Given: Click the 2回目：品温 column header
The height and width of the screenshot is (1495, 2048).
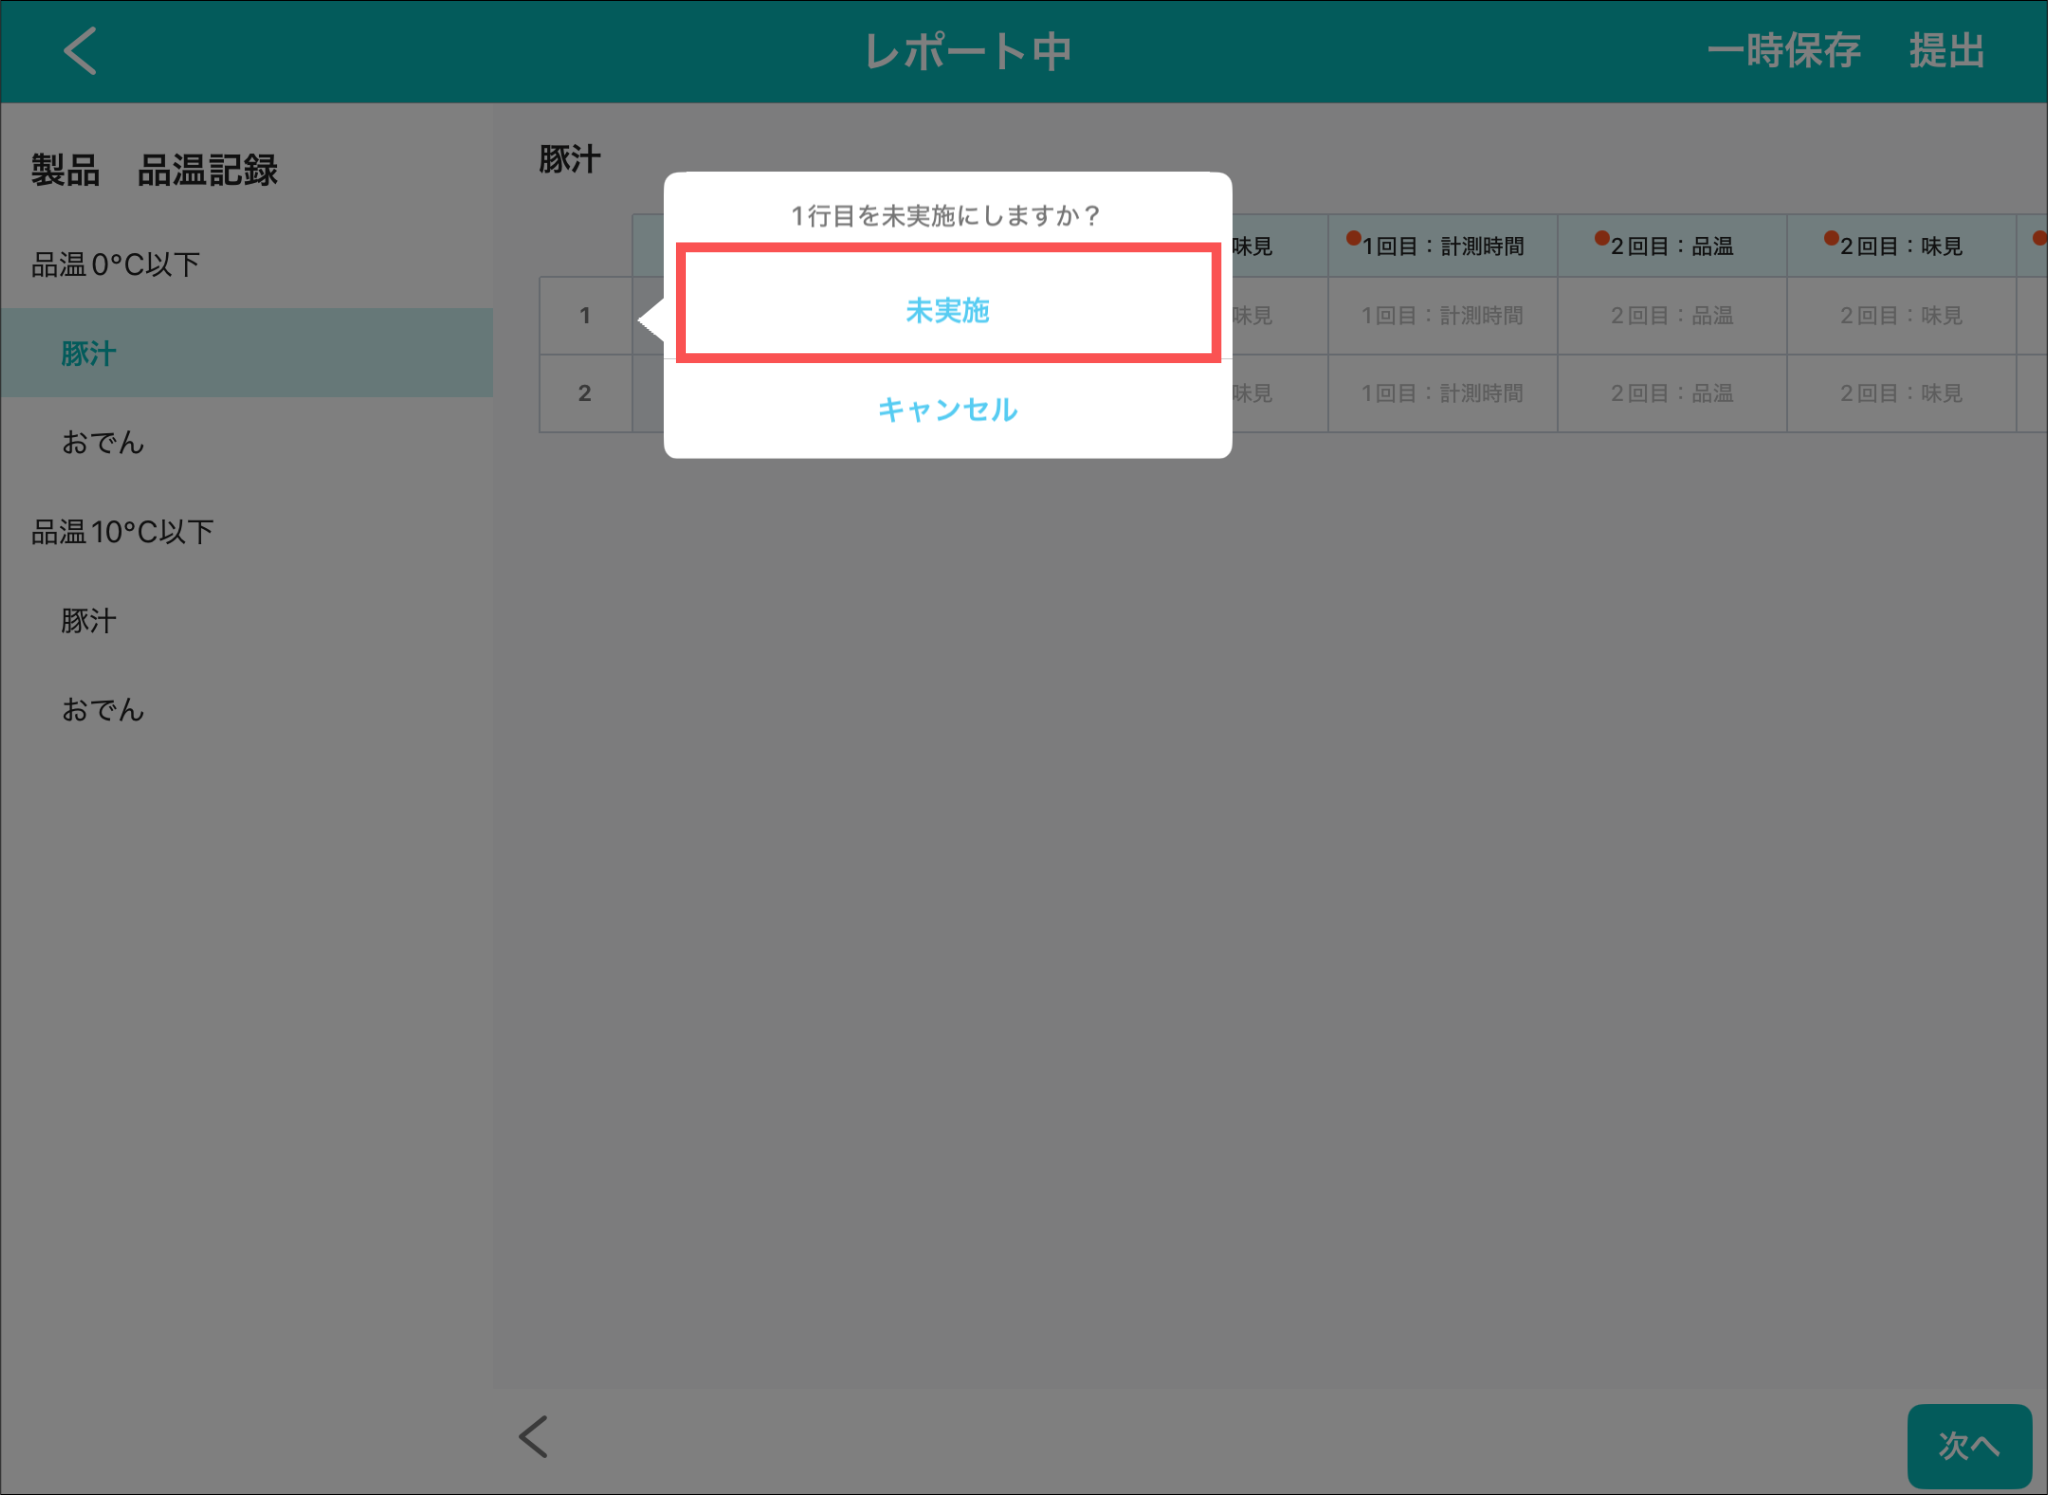Looking at the screenshot, I should (x=1671, y=246).
